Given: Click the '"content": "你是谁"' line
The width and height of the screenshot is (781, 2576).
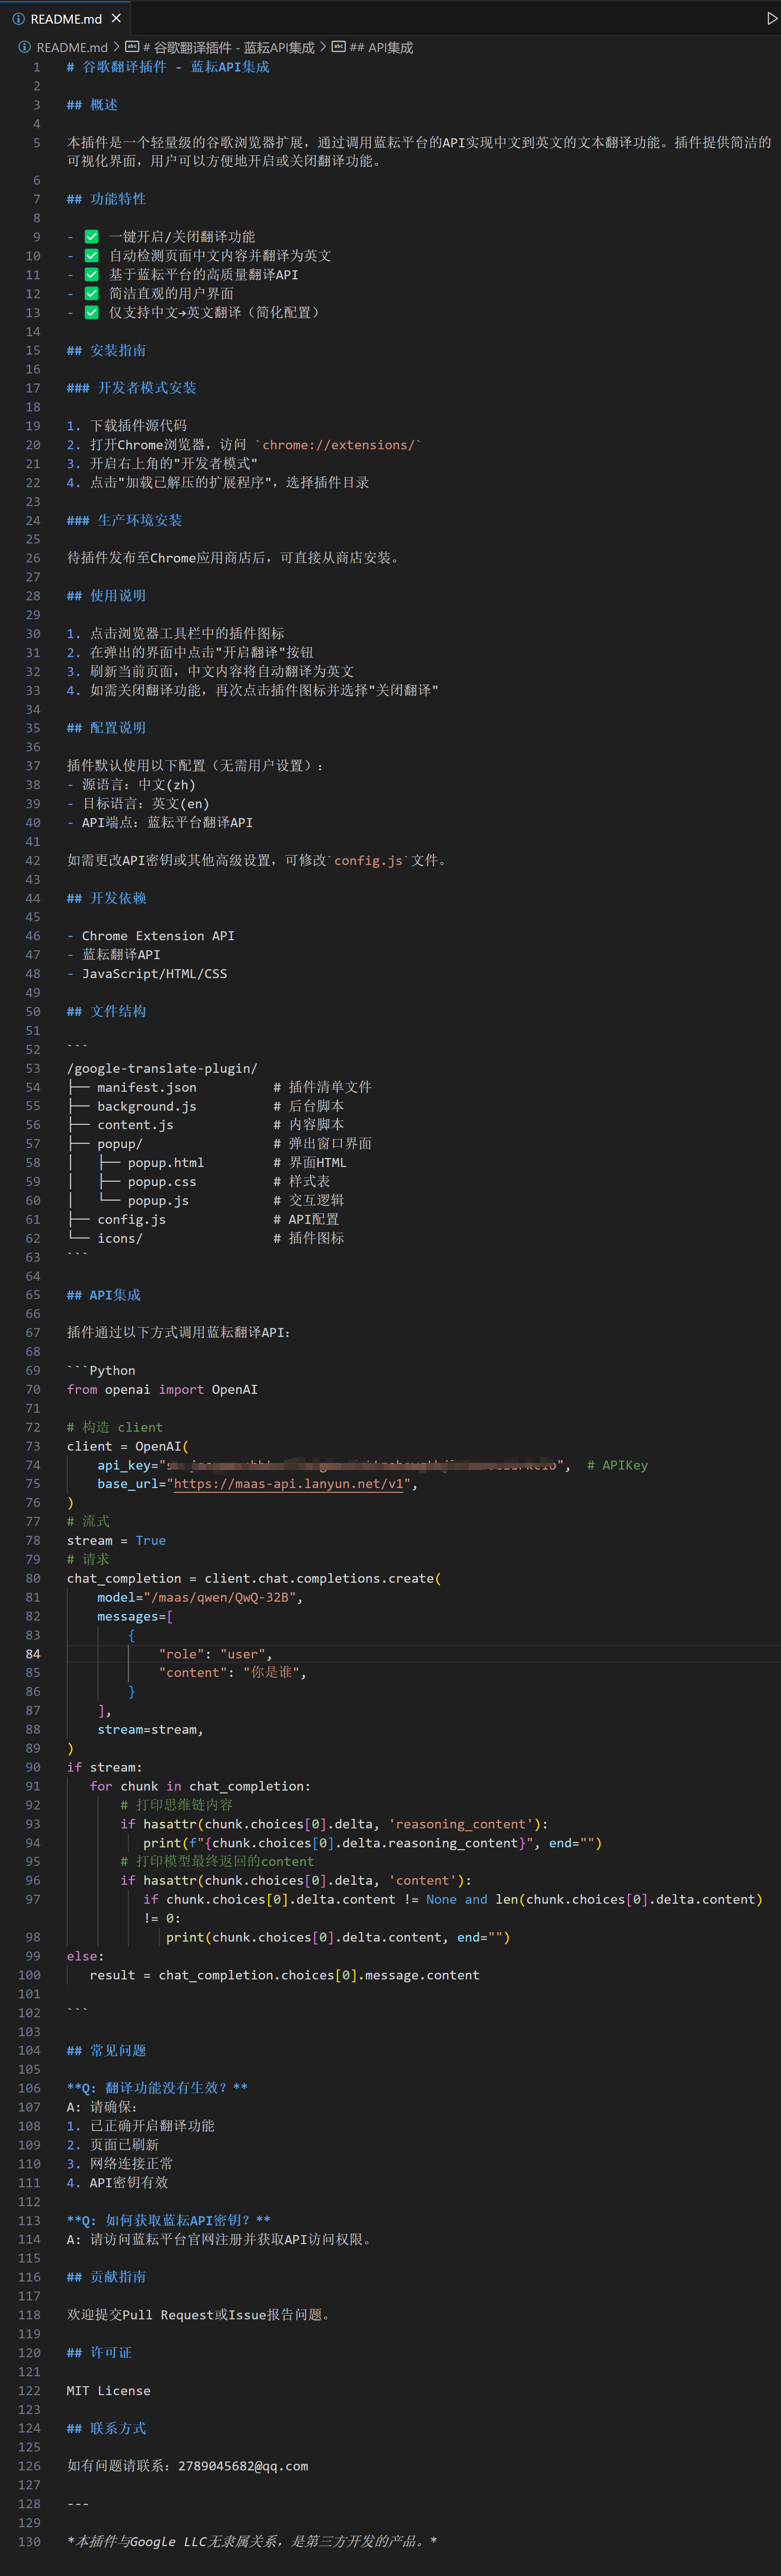Looking at the screenshot, I should [232, 1672].
